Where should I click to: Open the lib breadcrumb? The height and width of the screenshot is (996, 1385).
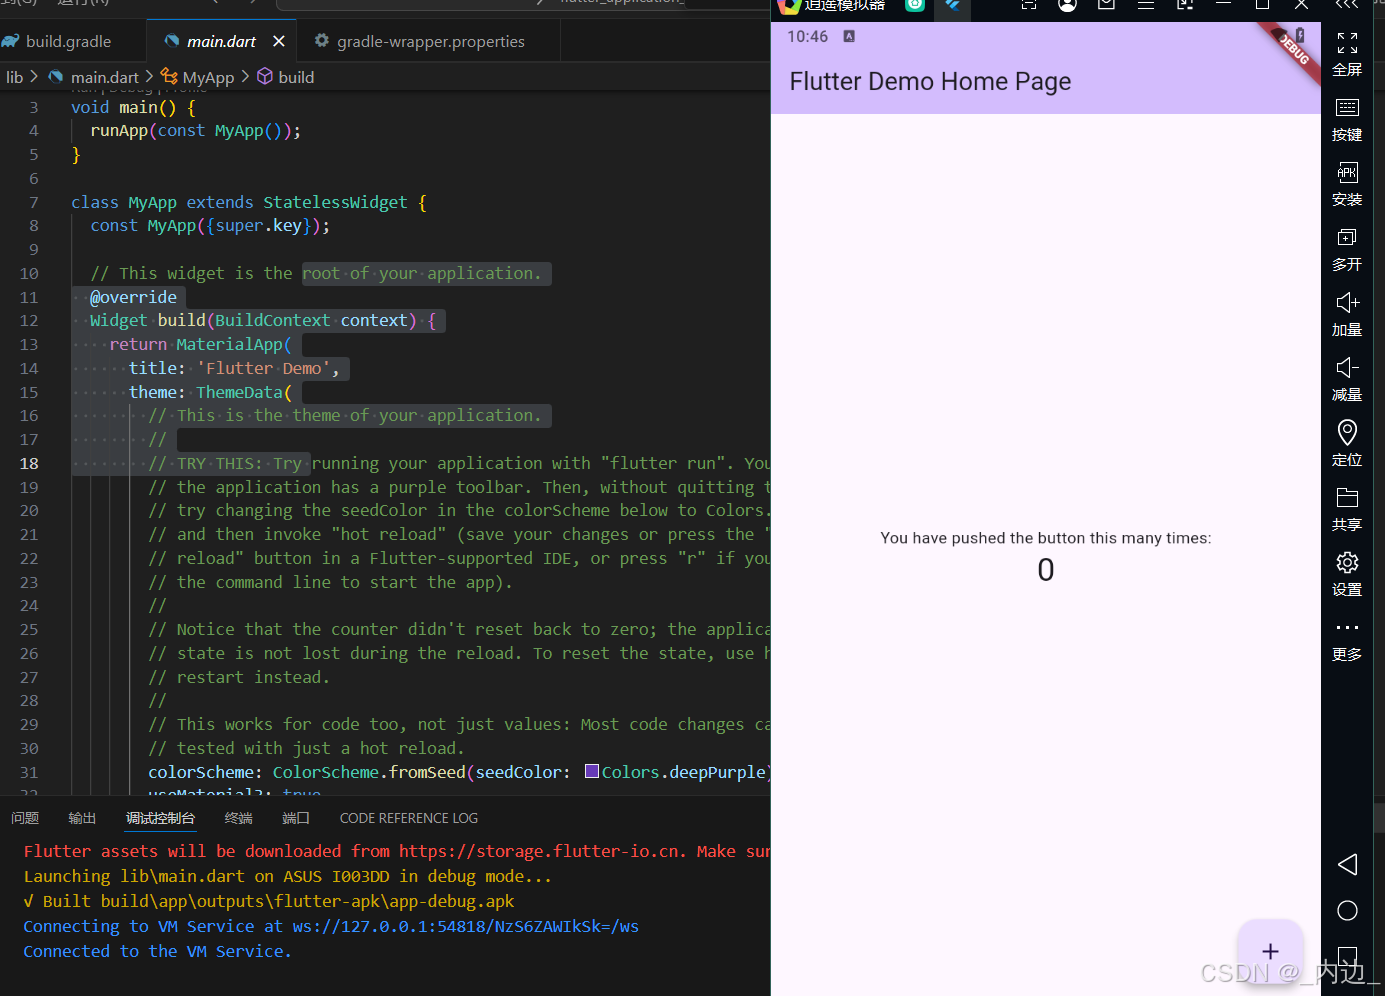[x=14, y=77]
